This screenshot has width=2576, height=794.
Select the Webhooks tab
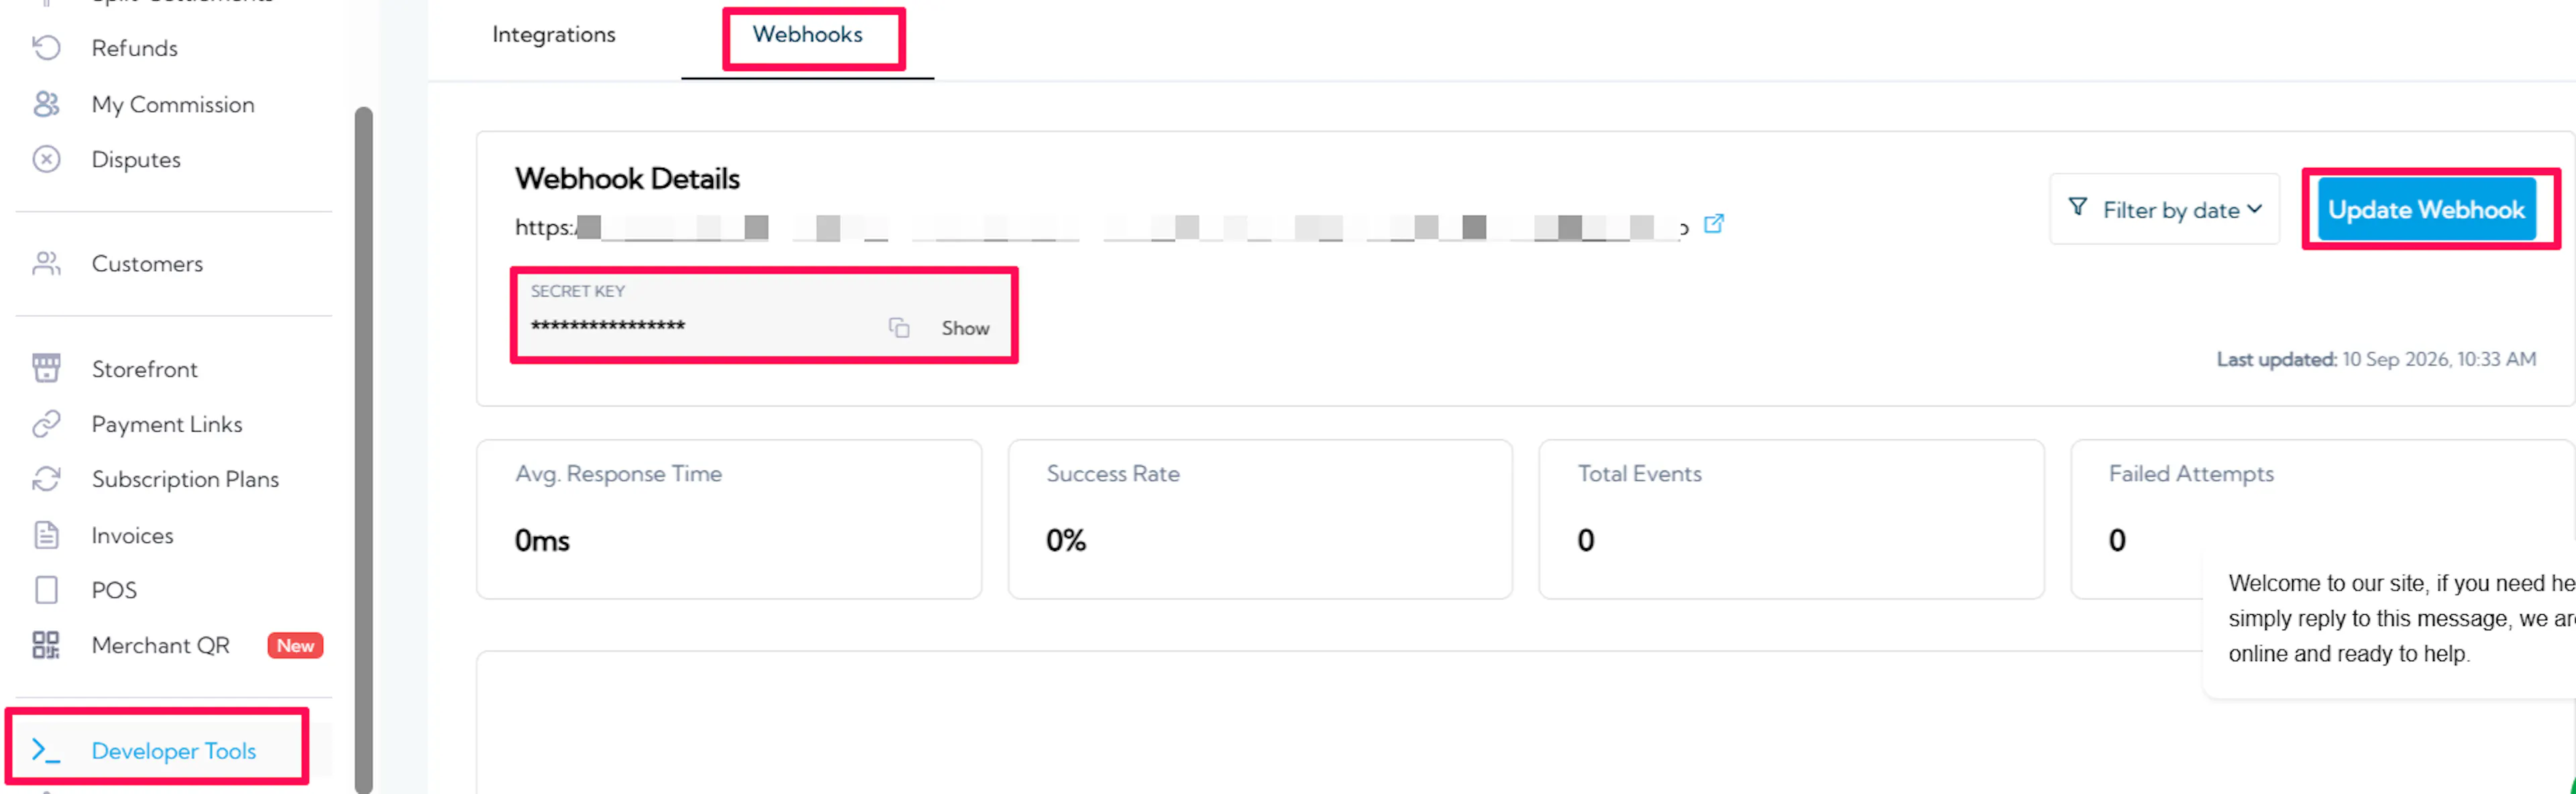click(807, 34)
